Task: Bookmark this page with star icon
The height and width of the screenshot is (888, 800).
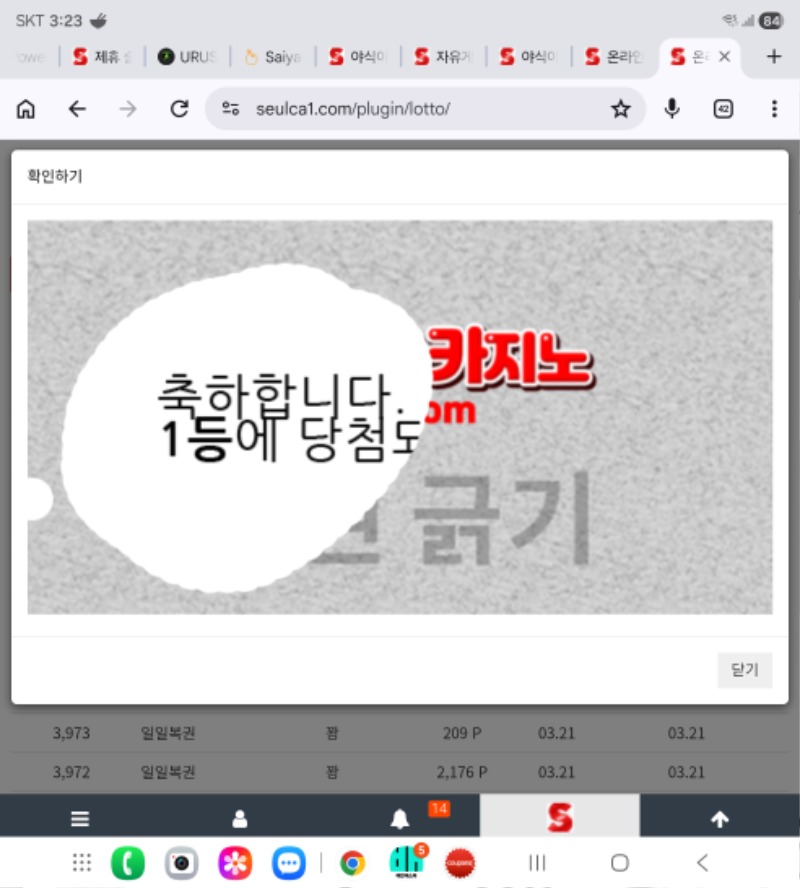Action: coord(621,109)
